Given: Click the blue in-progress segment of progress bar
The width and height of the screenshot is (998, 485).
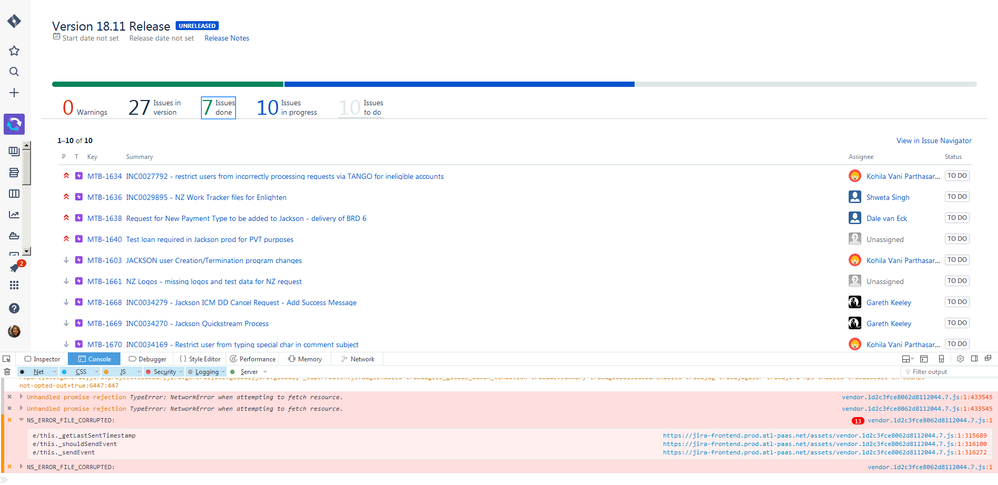Looking at the screenshot, I should coord(460,84).
